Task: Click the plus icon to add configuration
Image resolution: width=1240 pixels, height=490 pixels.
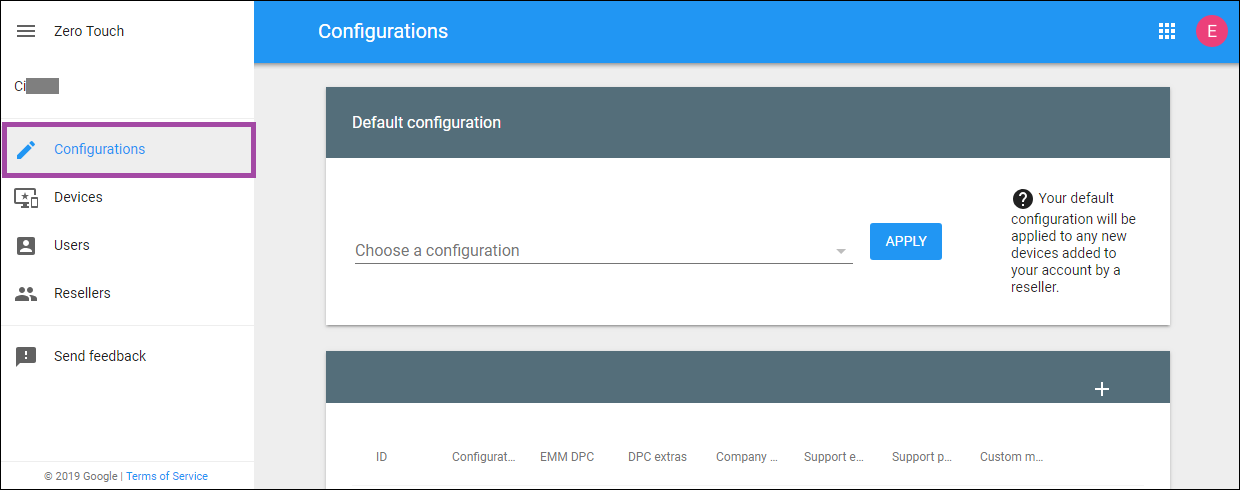Action: click(1102, 389)
